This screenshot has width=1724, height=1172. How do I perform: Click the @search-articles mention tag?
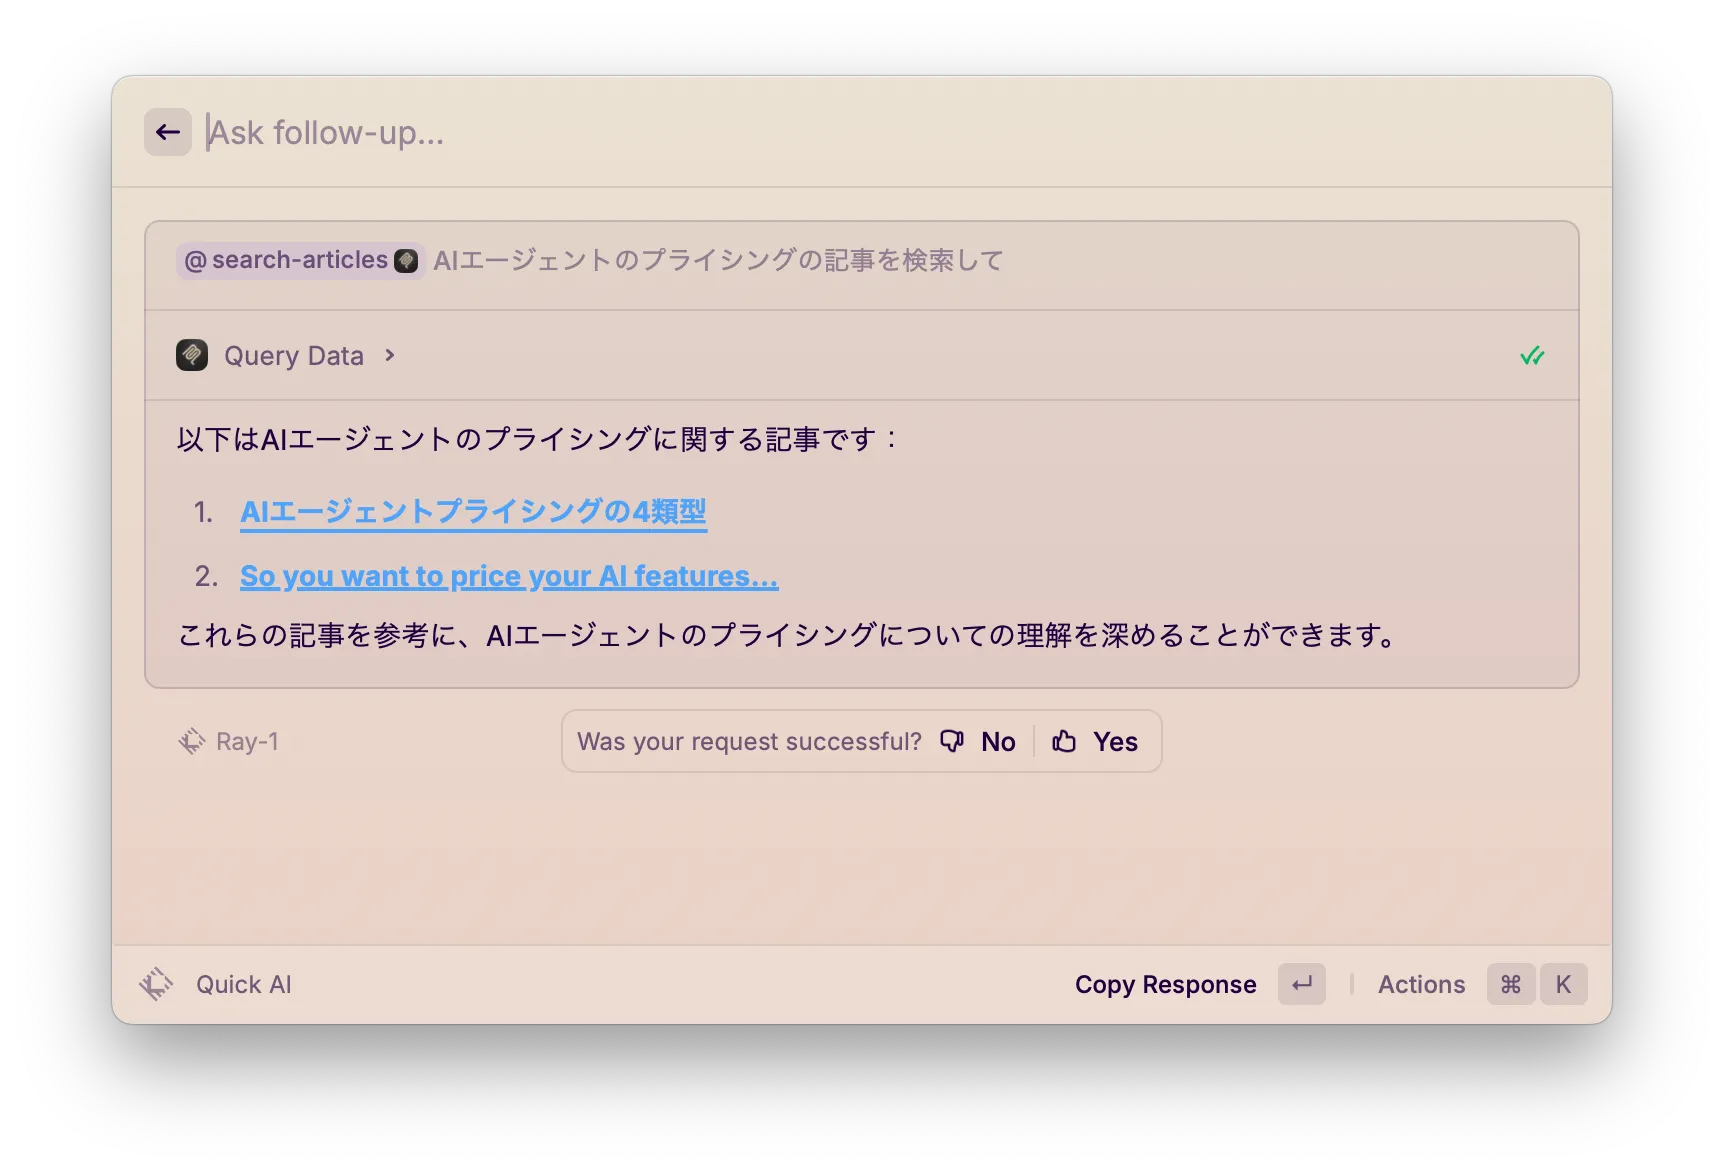coord(299,260)
